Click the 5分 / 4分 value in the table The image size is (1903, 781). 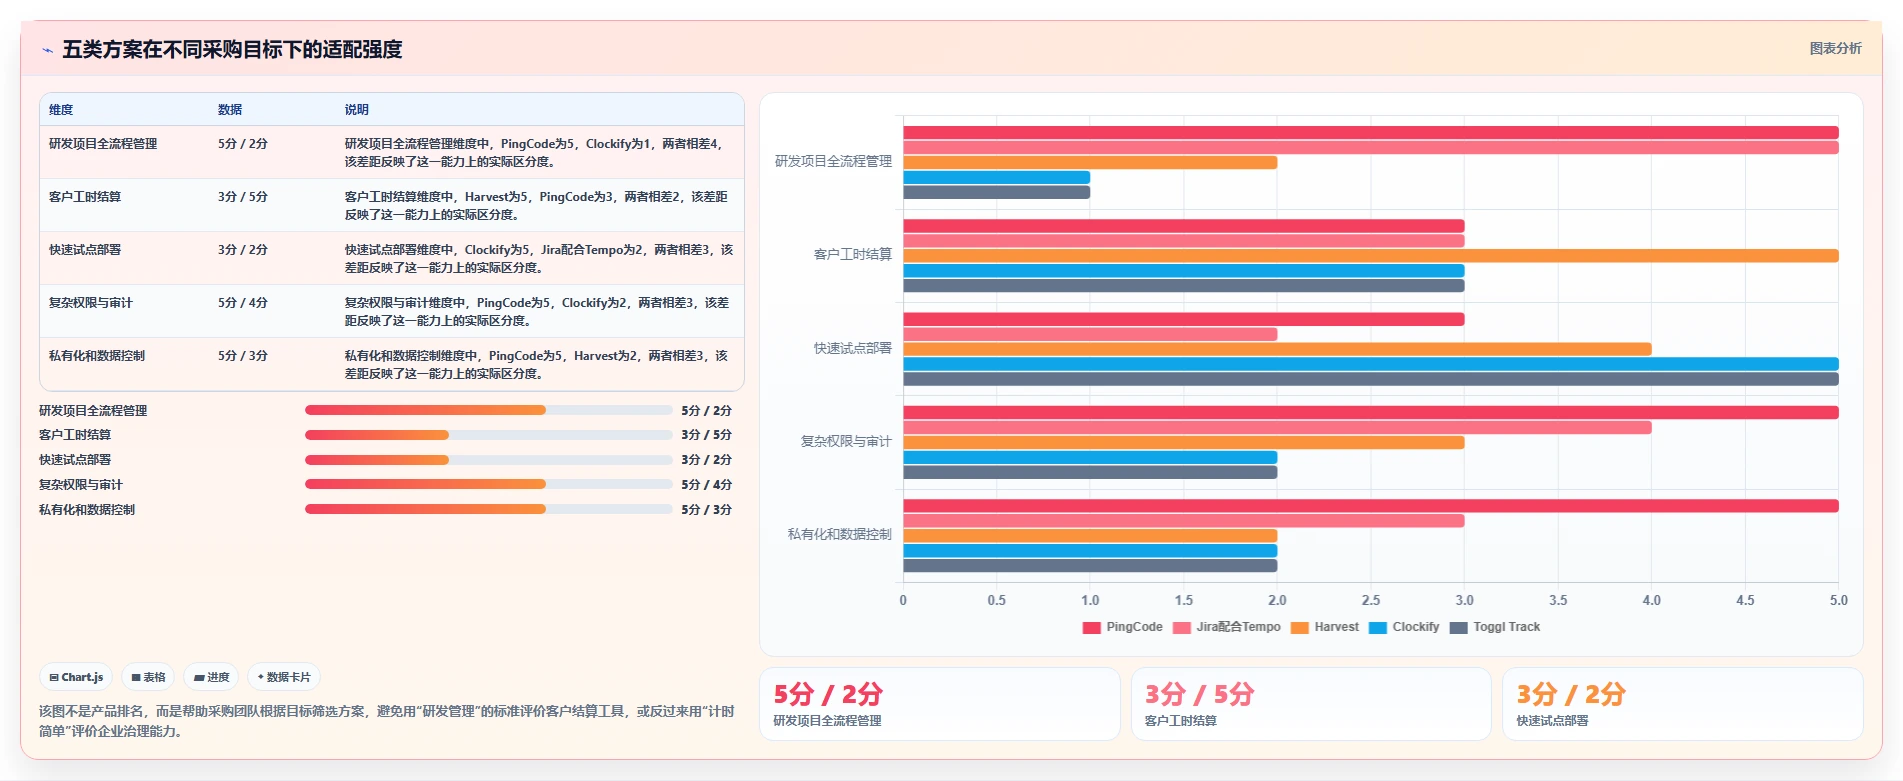[x=243, y=303]
